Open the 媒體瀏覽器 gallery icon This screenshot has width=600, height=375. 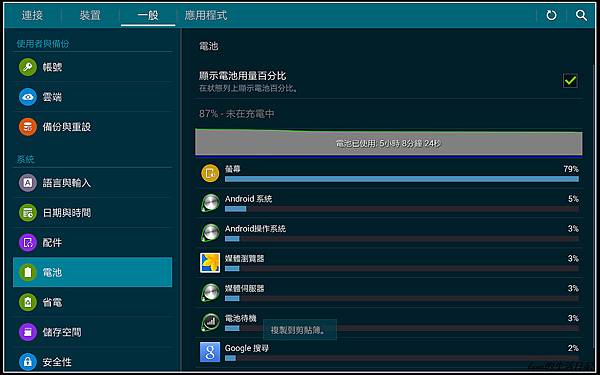(210, 262)
